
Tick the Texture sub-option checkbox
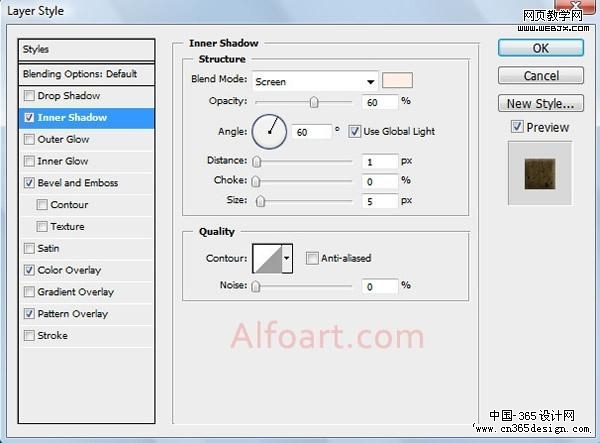(42, 226)
